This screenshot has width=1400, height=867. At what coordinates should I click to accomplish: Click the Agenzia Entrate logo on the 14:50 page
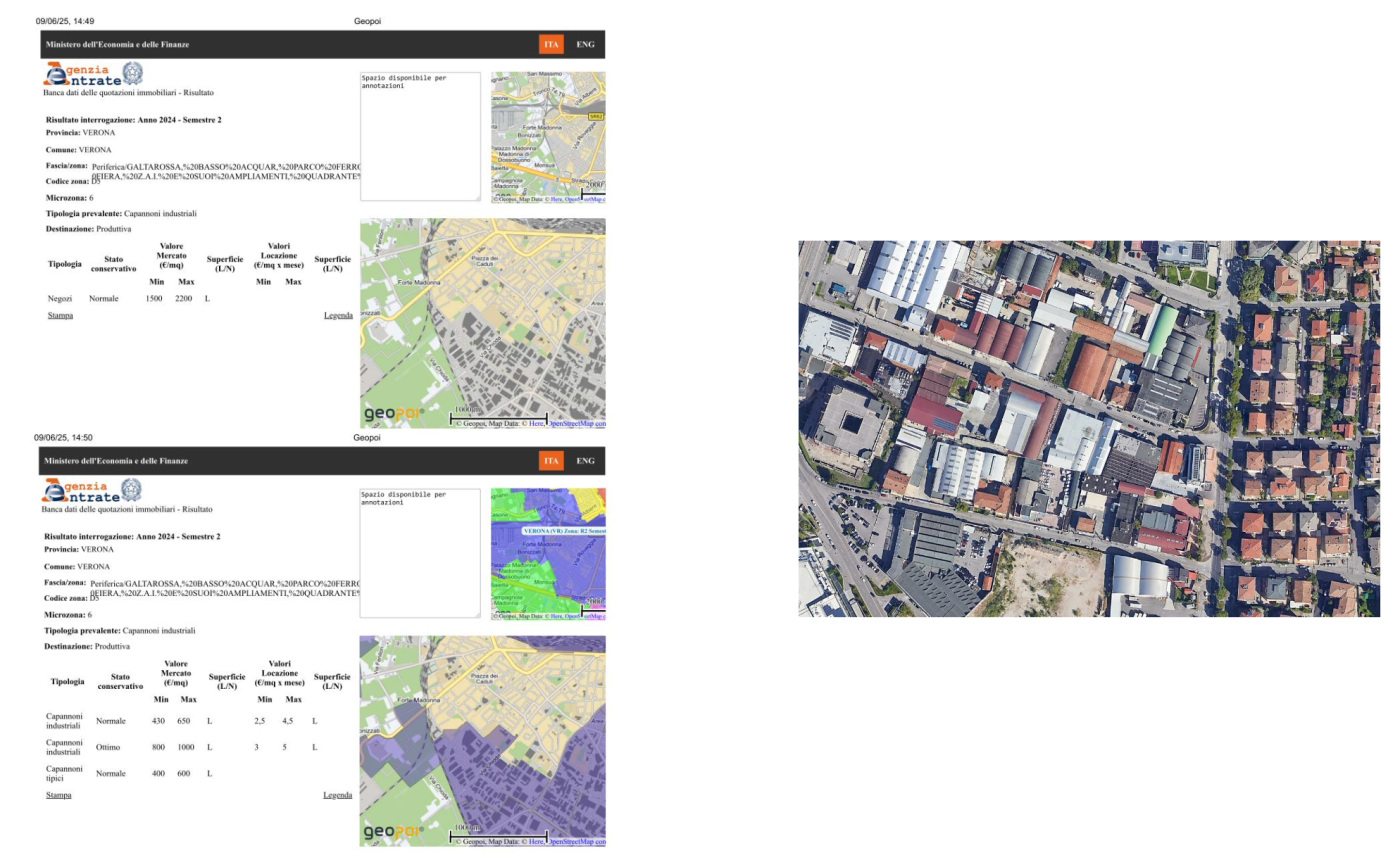pyautogui.click(x=92, y=491)
